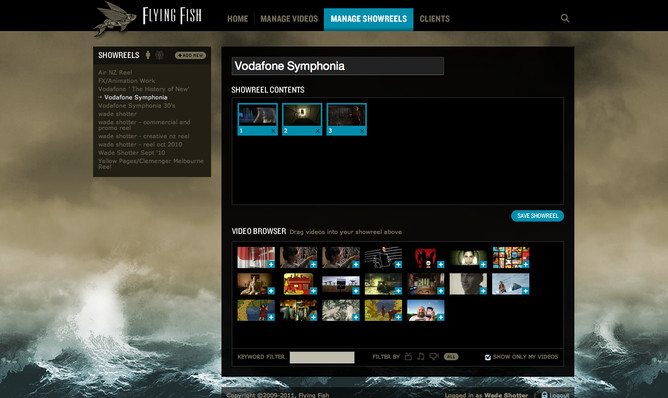Uncheck Show Only My Videos
The height and width of the screenshot is (398, 668).
point(488,357)
